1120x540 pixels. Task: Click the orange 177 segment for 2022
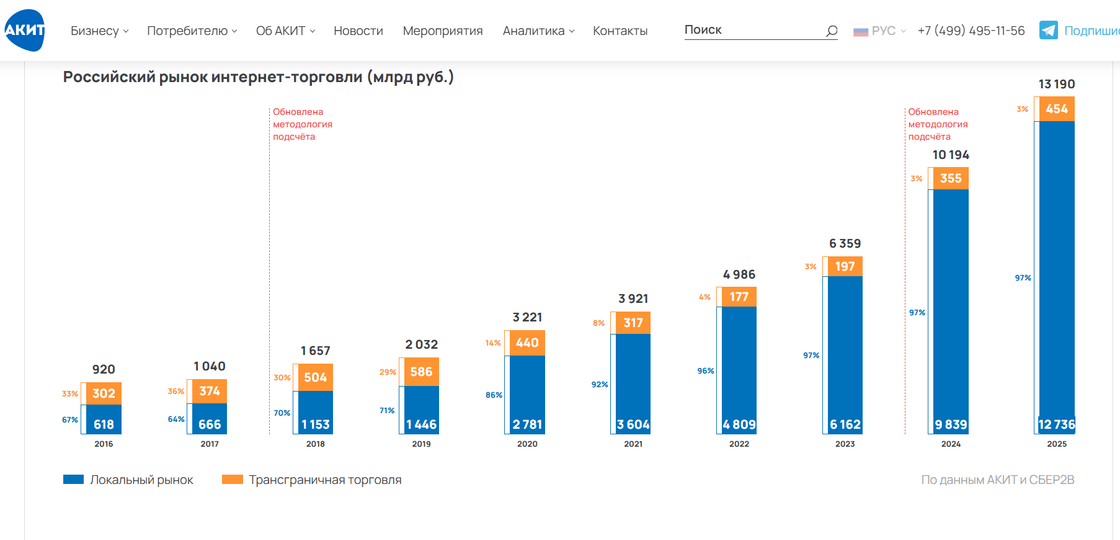739,296
